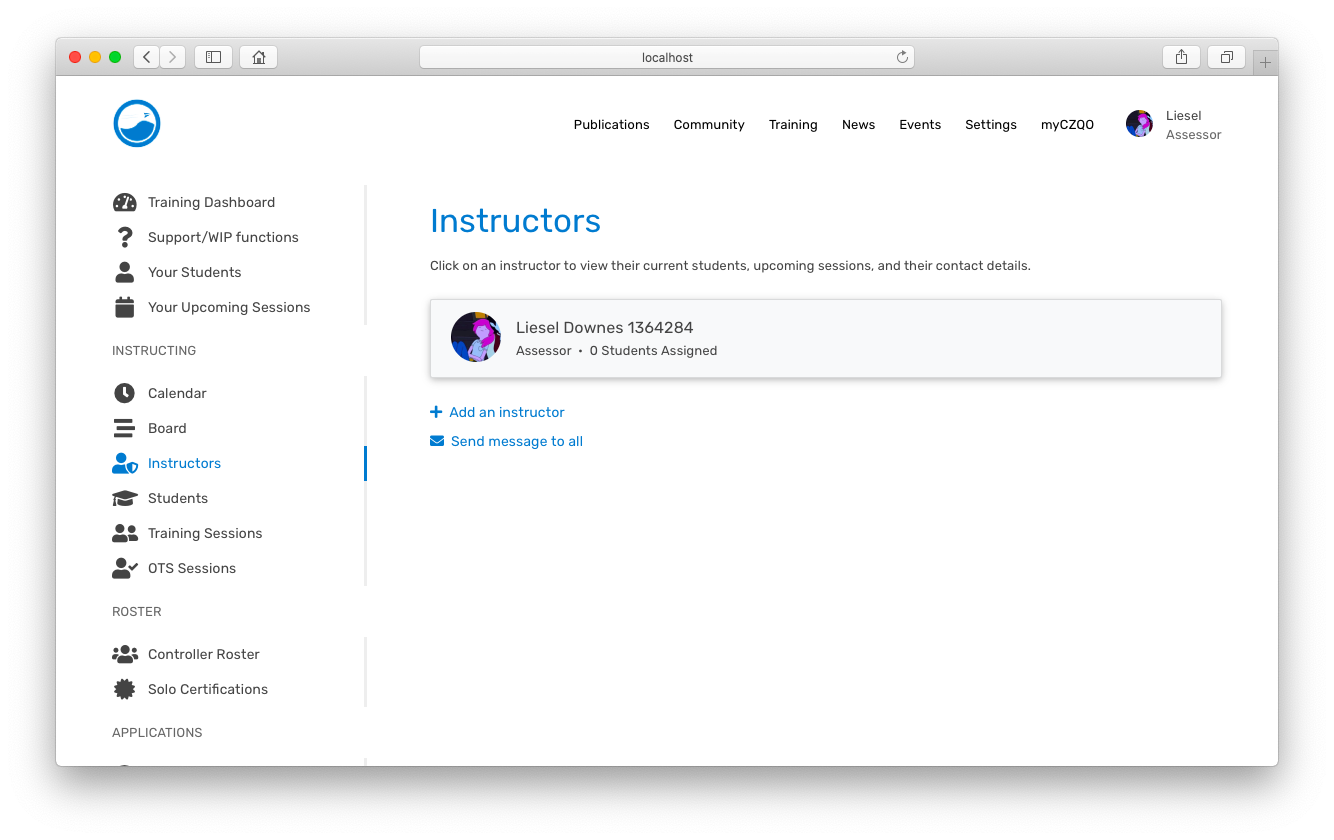Click the Support/WIP functions question mark icon
The image size is (1334, 840).
[x=125, y=237]
